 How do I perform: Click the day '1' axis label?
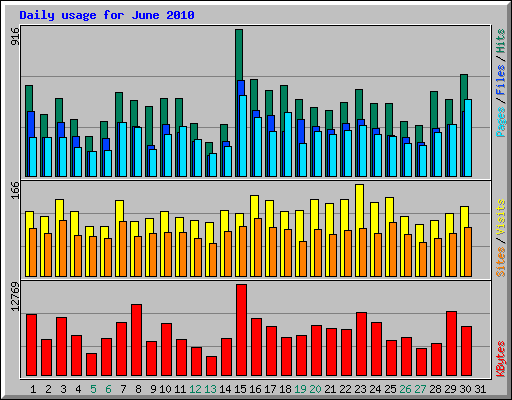(33, 389)
